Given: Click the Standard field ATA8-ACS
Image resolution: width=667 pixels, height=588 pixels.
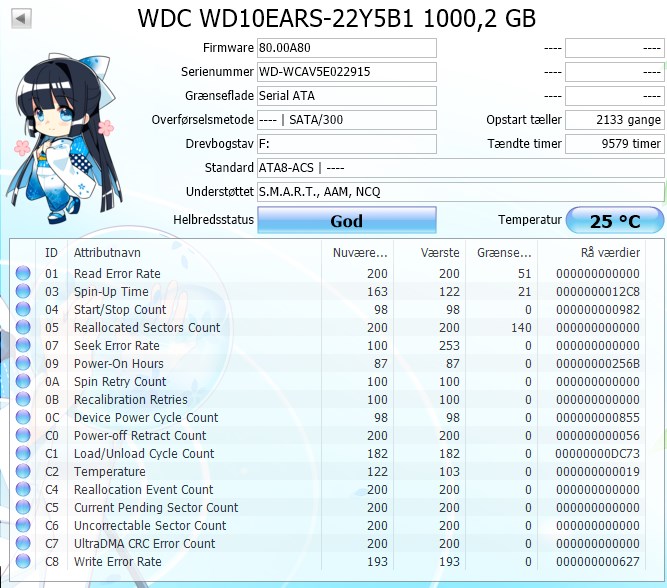Looking at the screenshot, I should coord(461,168).
